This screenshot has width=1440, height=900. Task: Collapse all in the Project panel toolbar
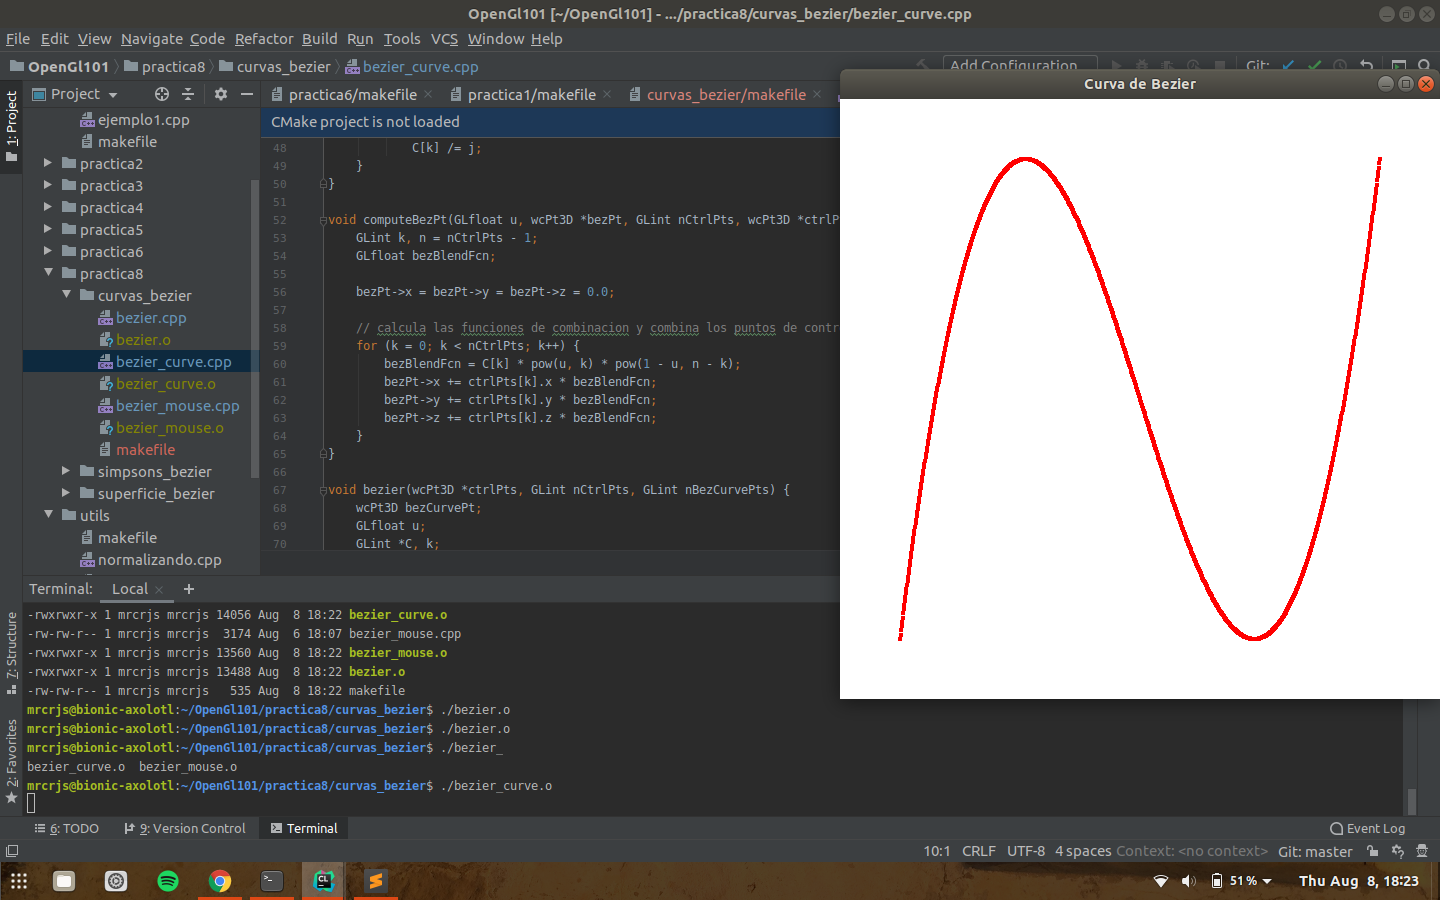click(x=188, y=94)
